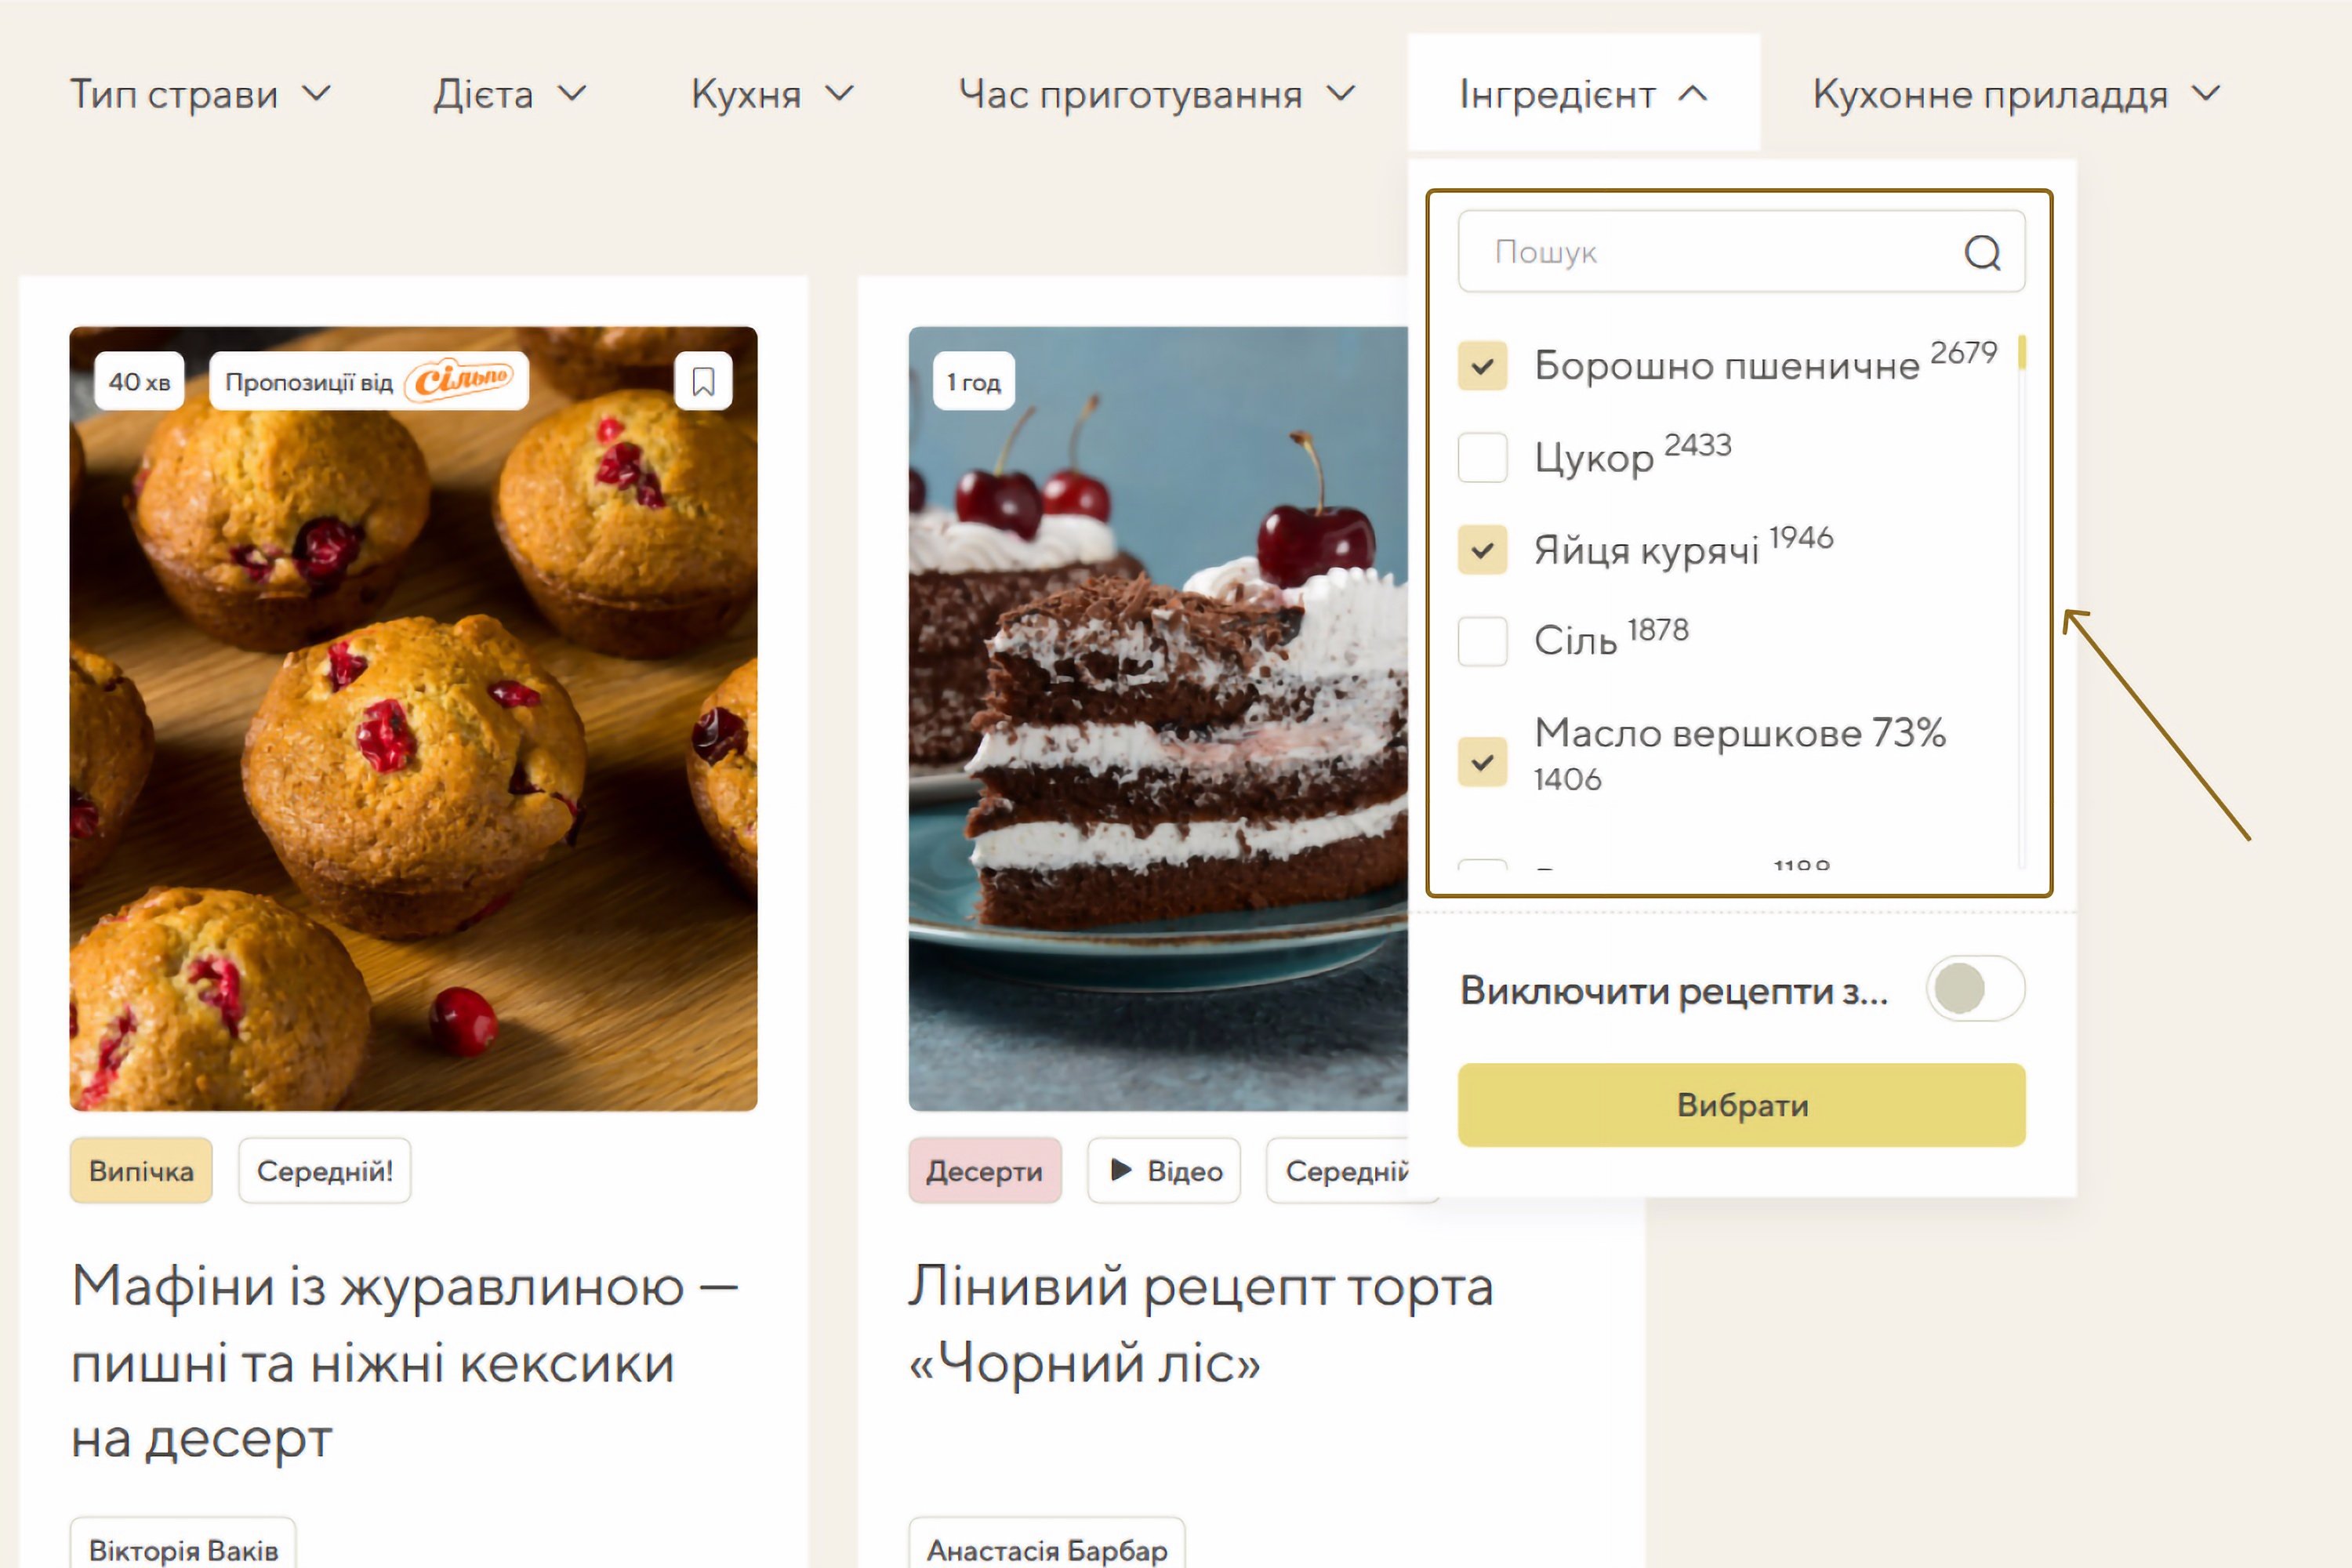Viewport: 2352px width, 1568px height.
Task: Expand the Тип страви filter
Action: pyautogui.click(x=200, y=94)
